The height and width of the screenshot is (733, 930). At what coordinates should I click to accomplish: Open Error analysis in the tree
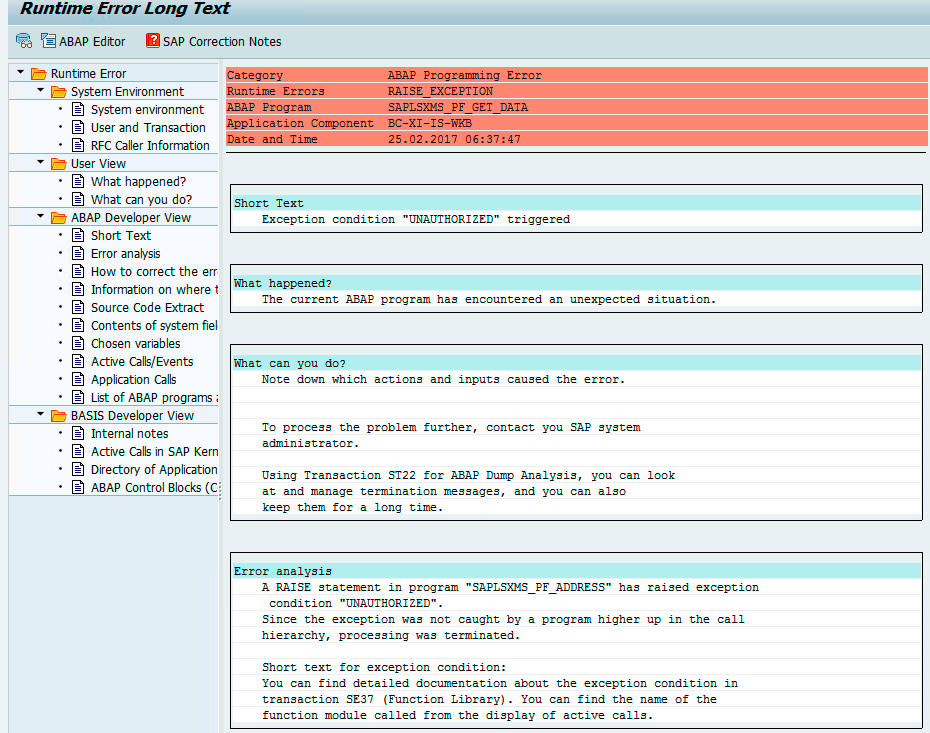click(x=125, y=254)
